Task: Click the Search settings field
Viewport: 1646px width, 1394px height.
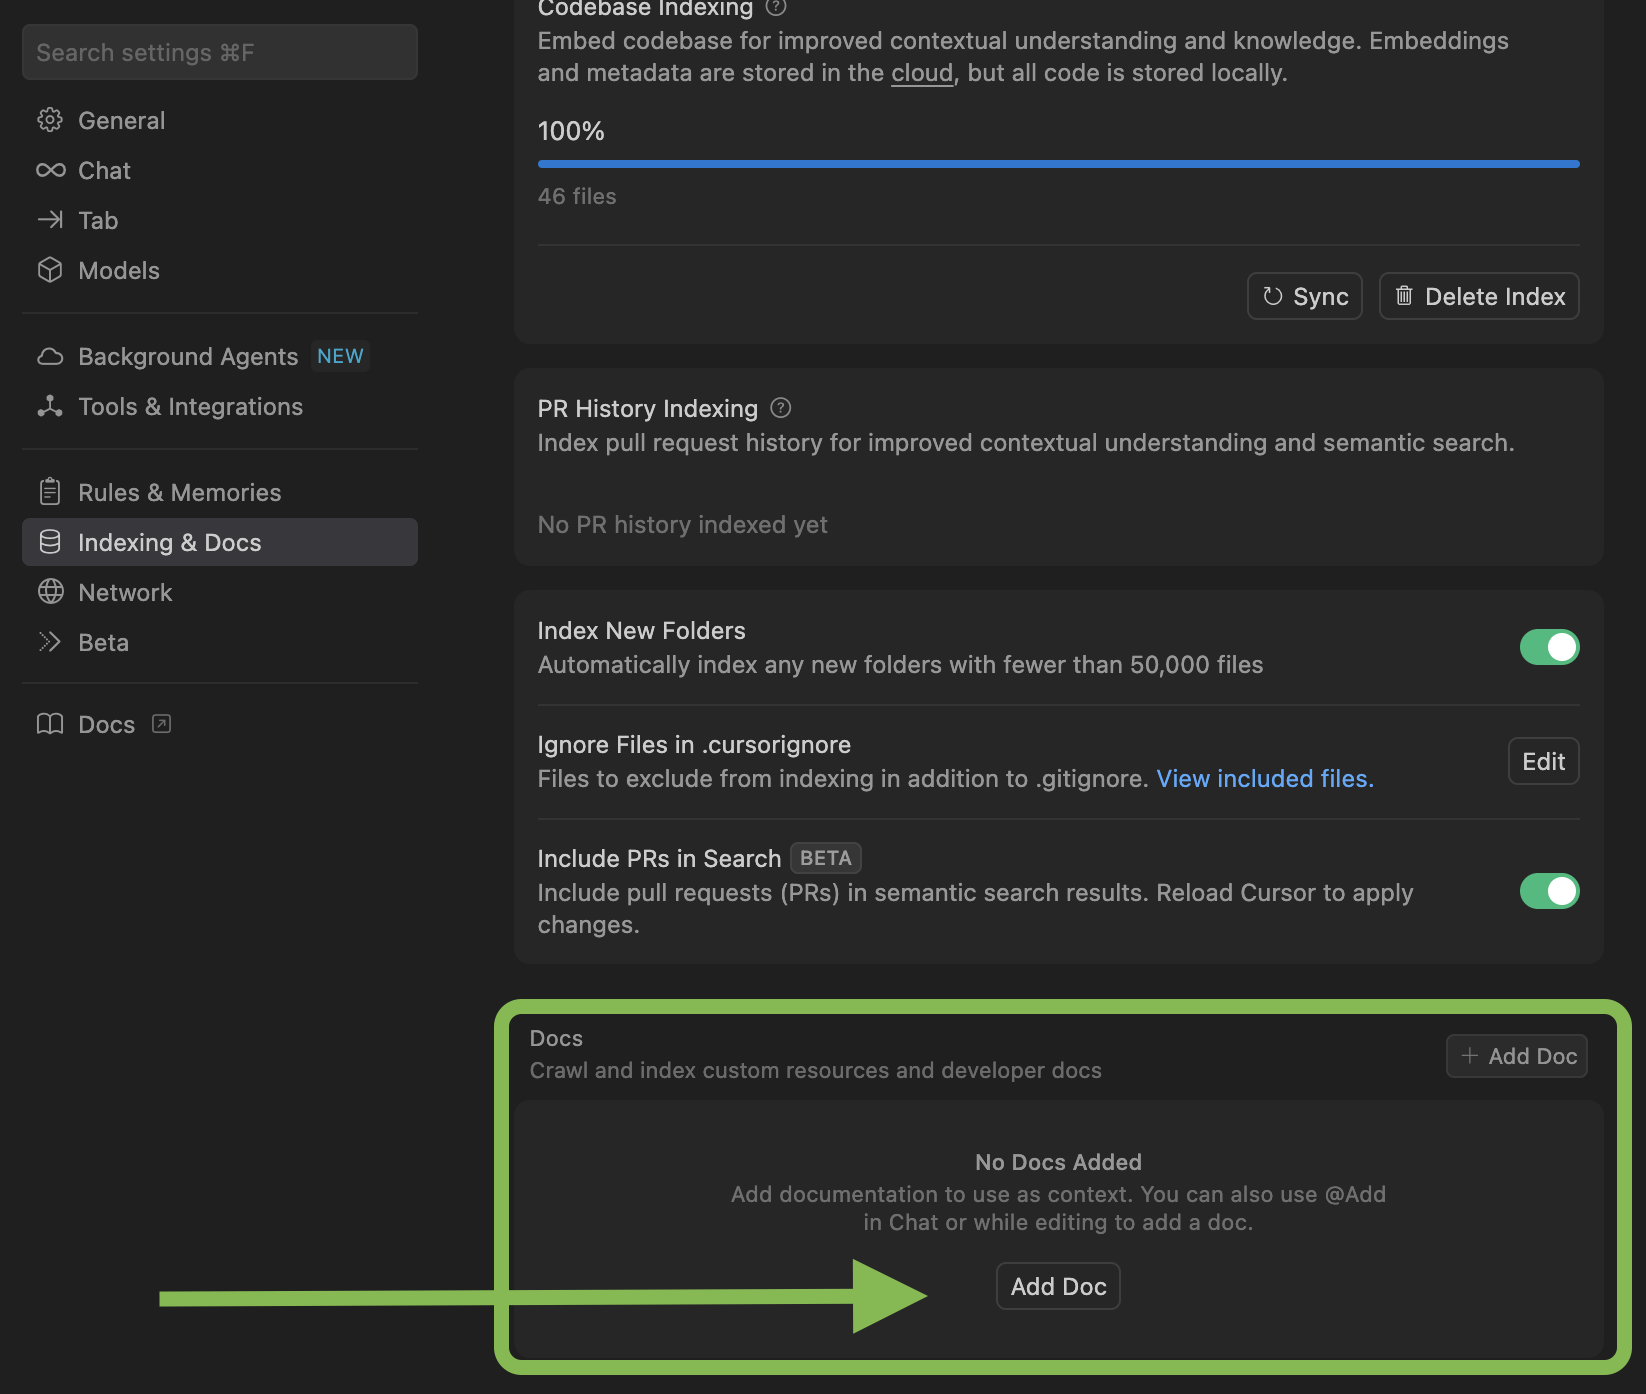Action: coord(219,52)
